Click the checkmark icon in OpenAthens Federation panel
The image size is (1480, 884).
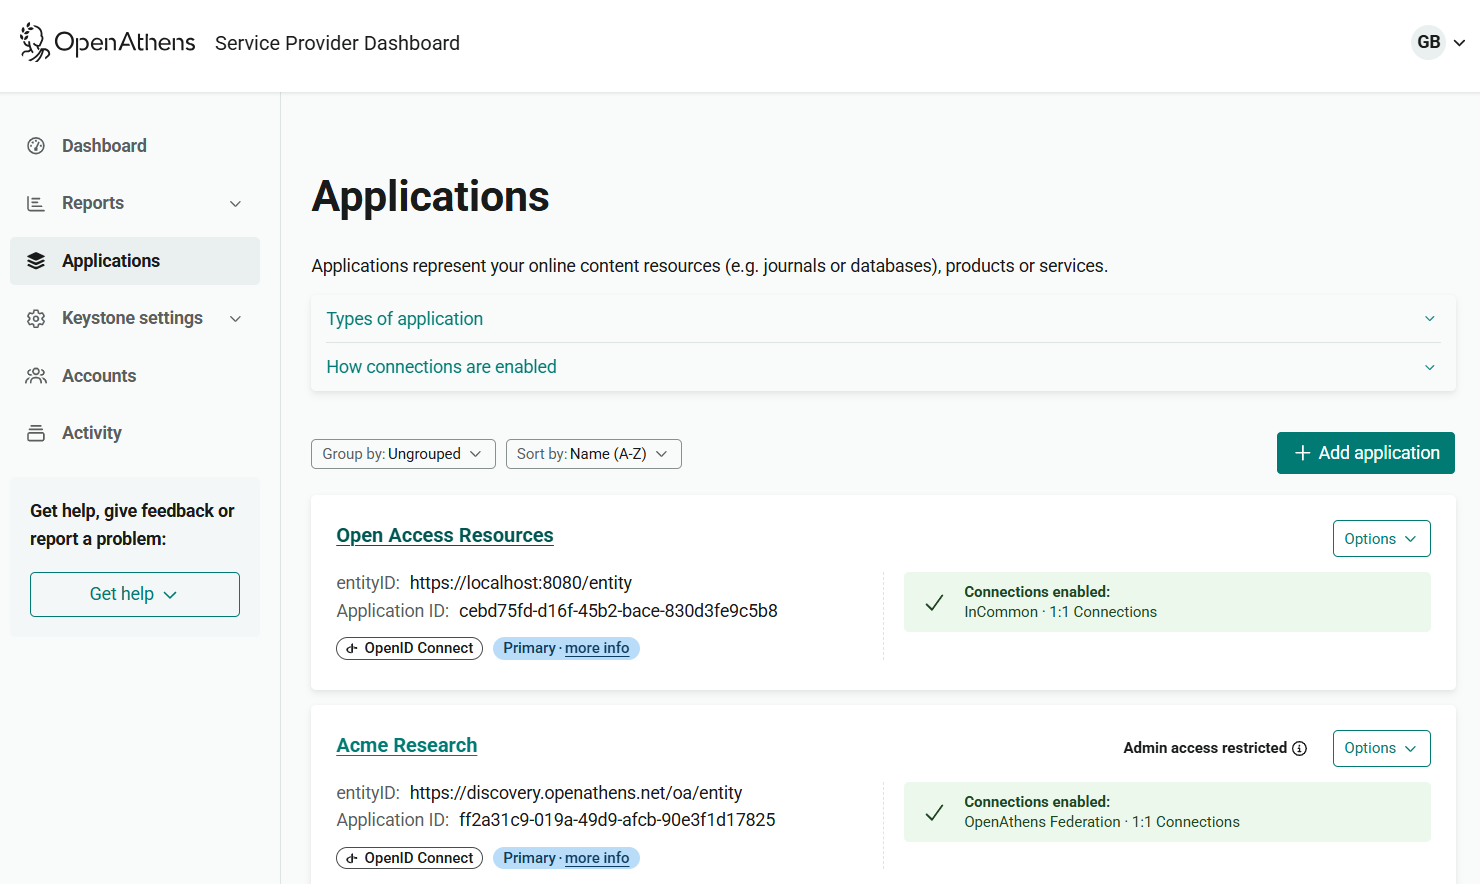(934, 812)
